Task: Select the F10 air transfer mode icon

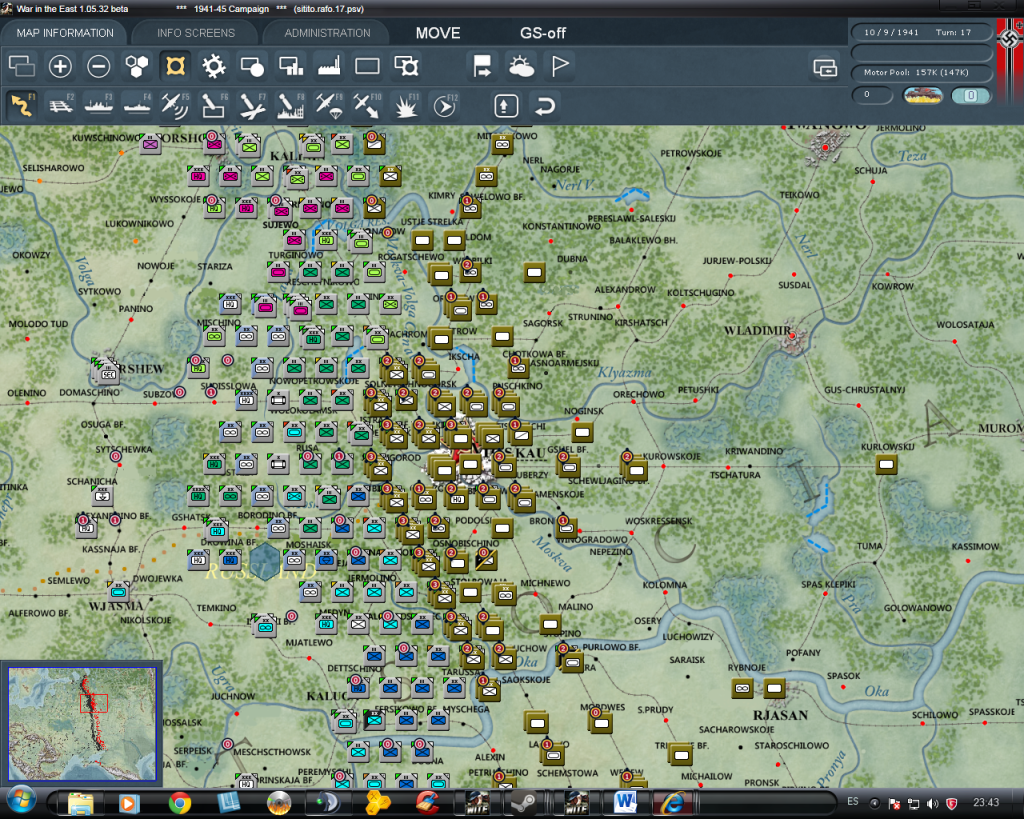Action: click(x=367, y=106)
